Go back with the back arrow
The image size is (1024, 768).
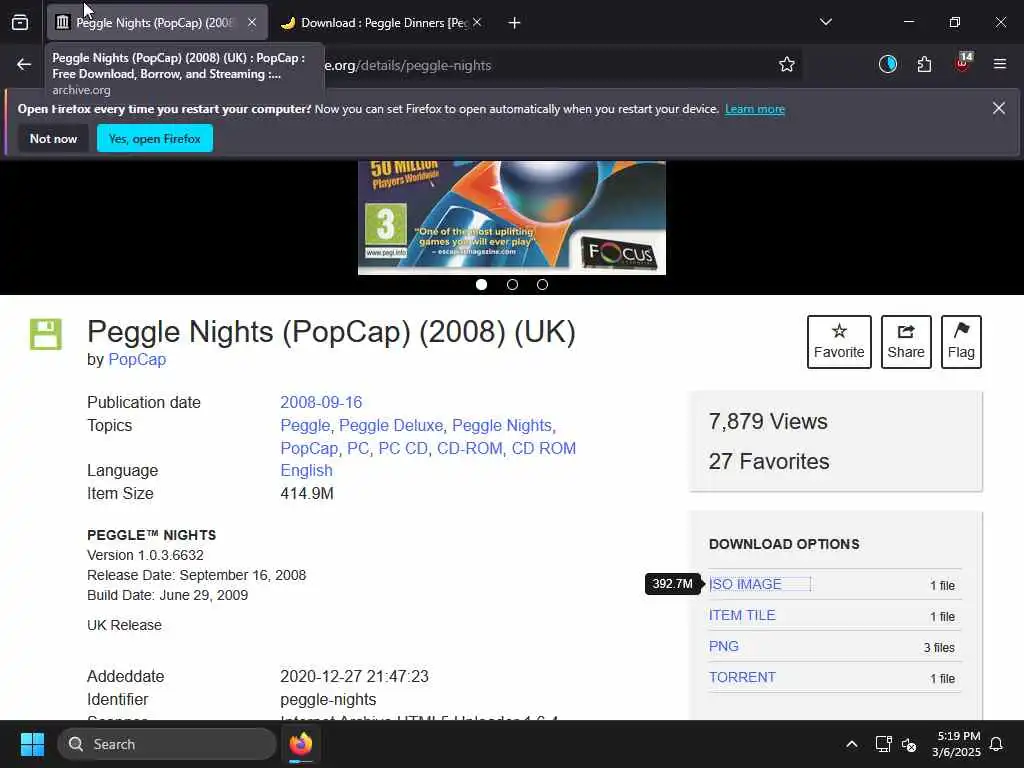point(24,64)
